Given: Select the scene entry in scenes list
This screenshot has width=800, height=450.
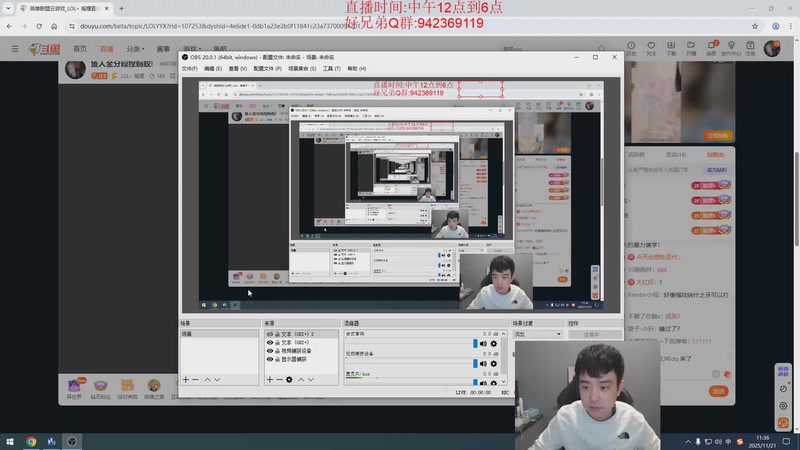Looking at the screenshot, I should 219,334.
